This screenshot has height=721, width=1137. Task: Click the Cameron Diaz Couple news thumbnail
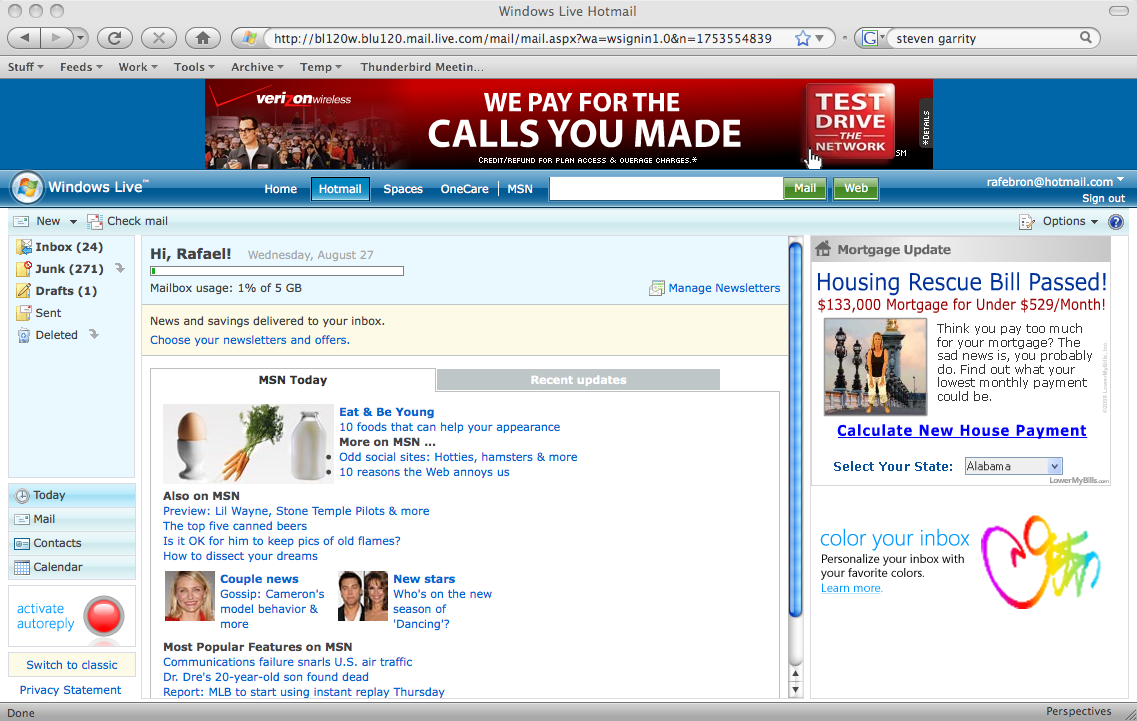190,596
